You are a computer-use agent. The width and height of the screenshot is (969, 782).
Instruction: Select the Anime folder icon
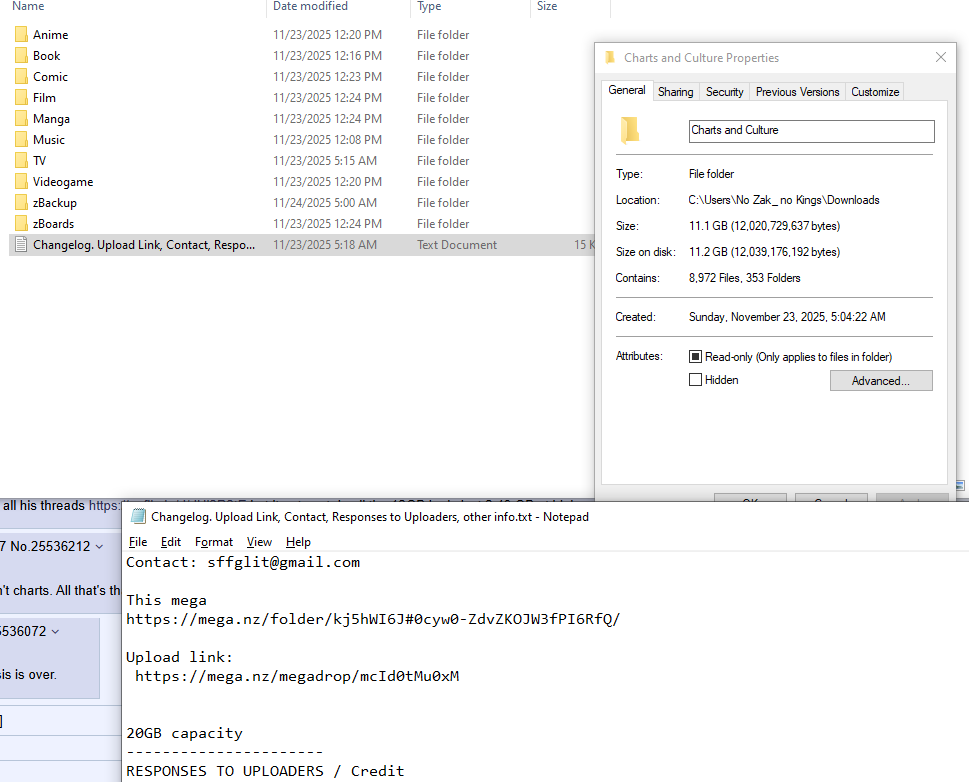[x=21, y=35]
